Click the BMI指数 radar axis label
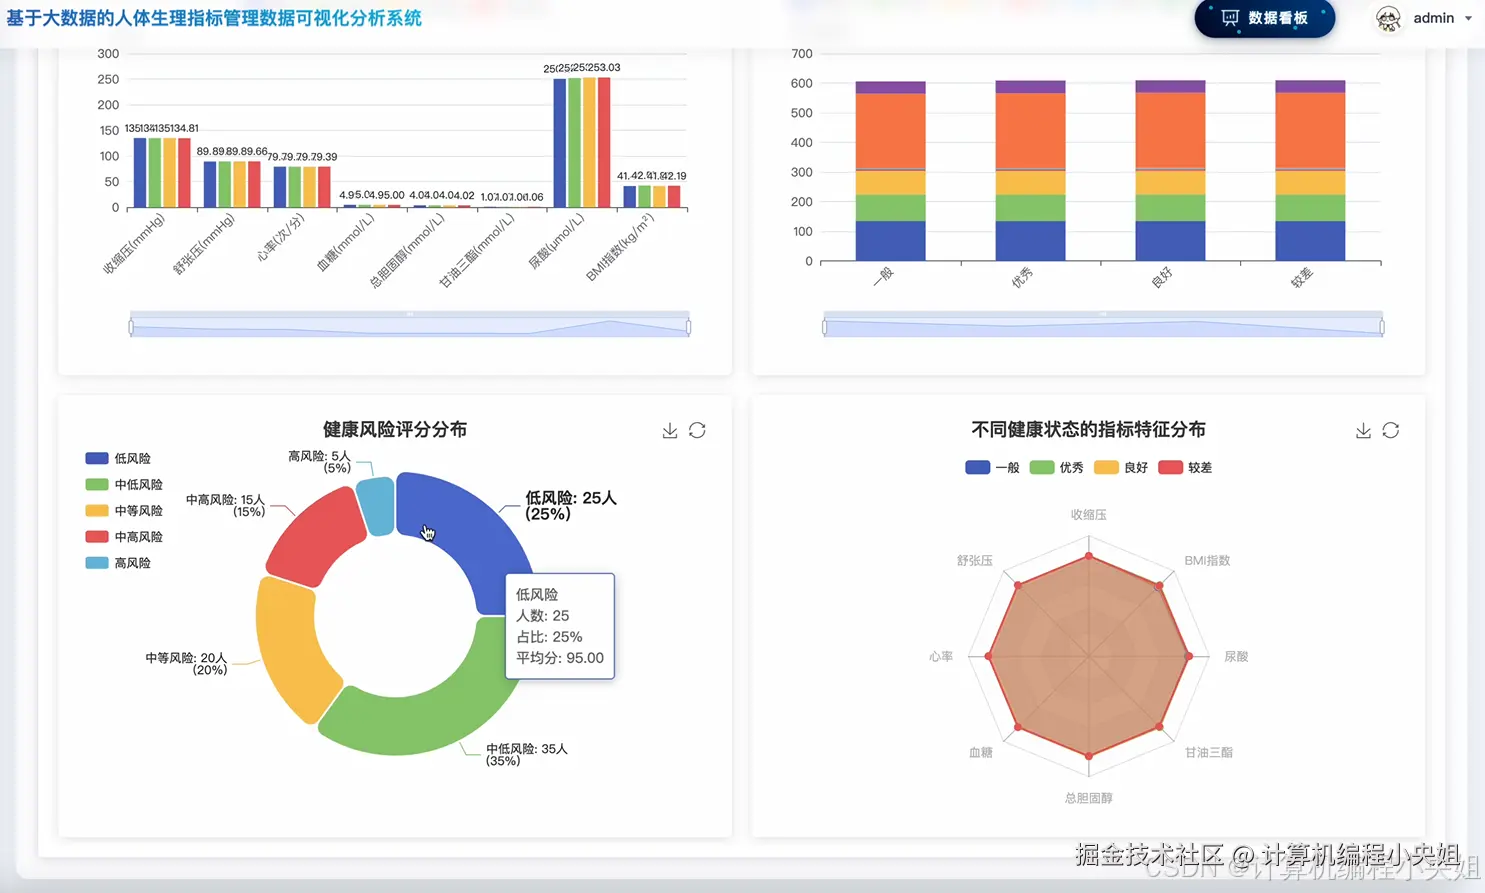Screen dimensions: 1485x893 click(1207, 561)
